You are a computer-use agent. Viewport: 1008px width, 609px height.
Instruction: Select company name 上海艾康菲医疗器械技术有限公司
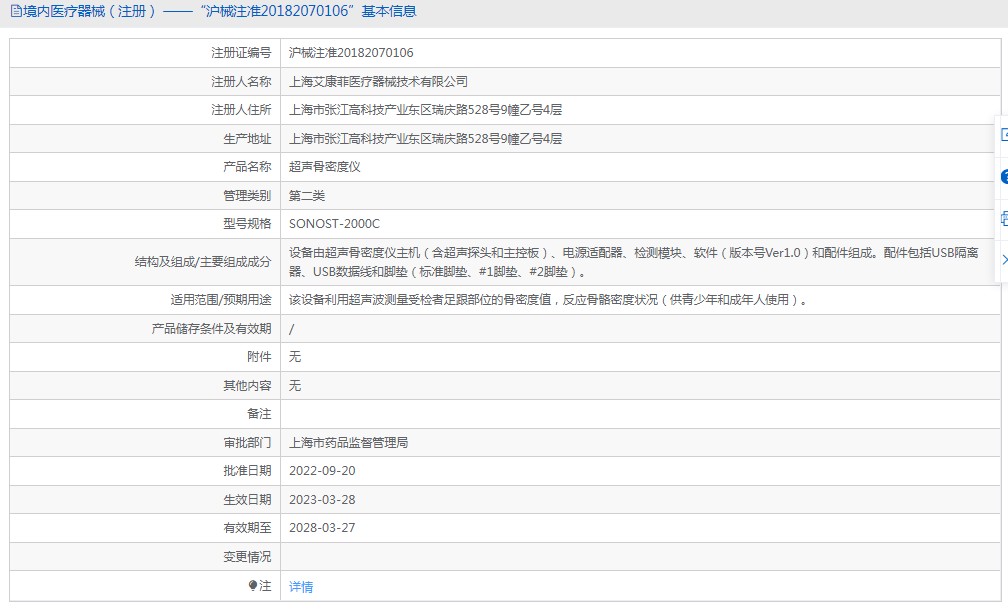point(378,82)
